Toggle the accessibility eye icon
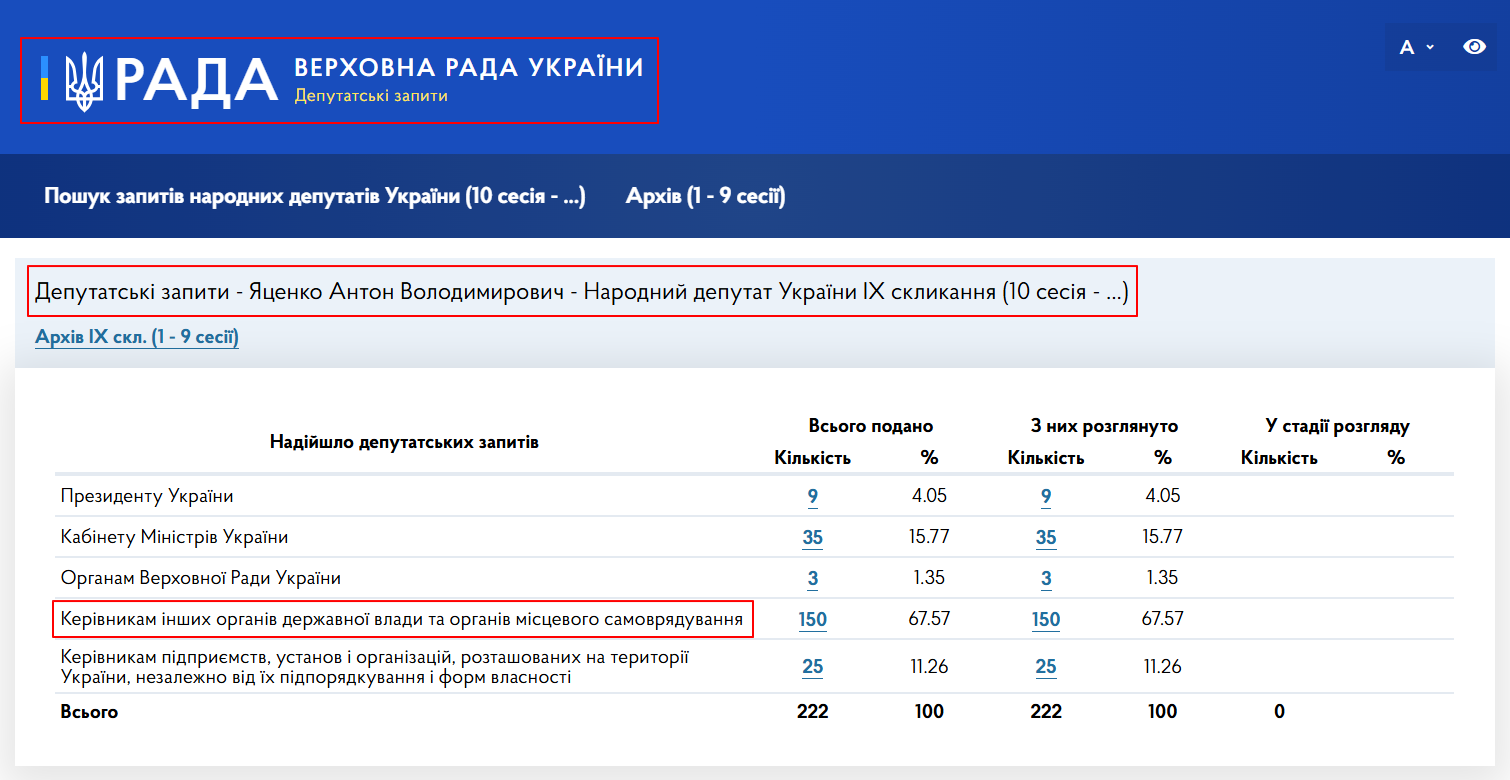The width and height of the screenshot is (1510, 780). pos(1474,47)
